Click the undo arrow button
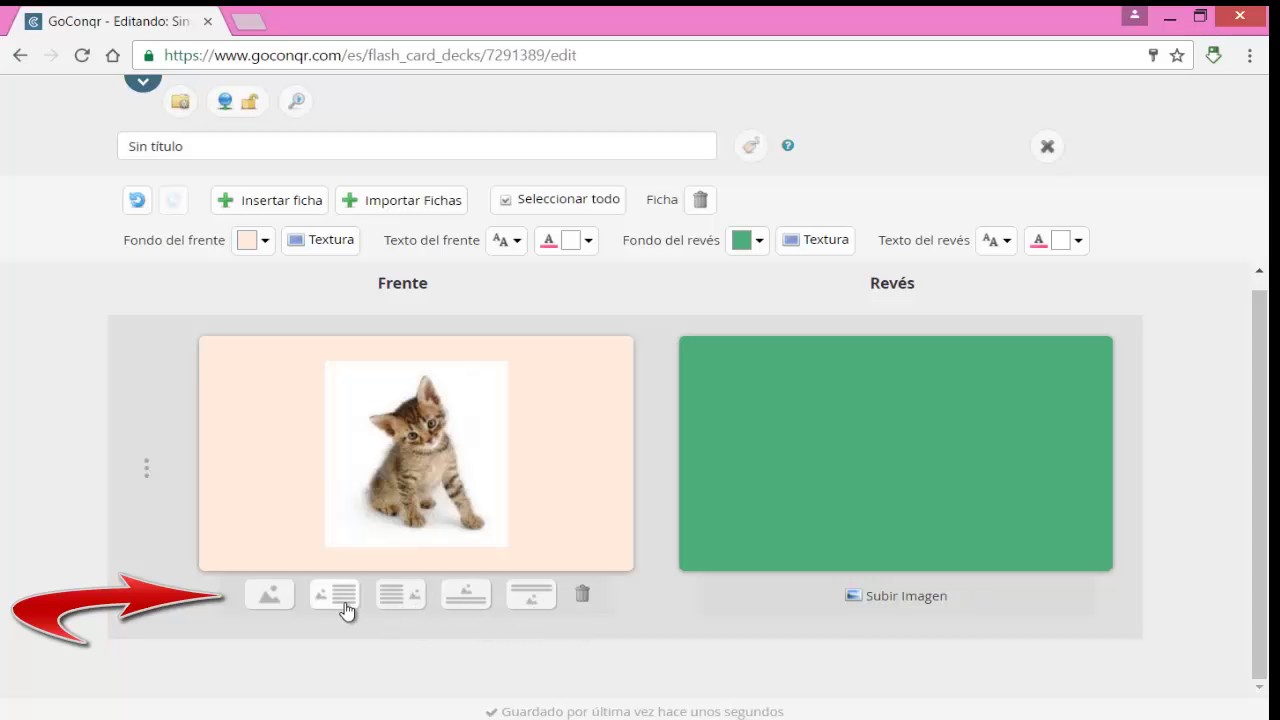The image size is (1280, 720). 137,200
